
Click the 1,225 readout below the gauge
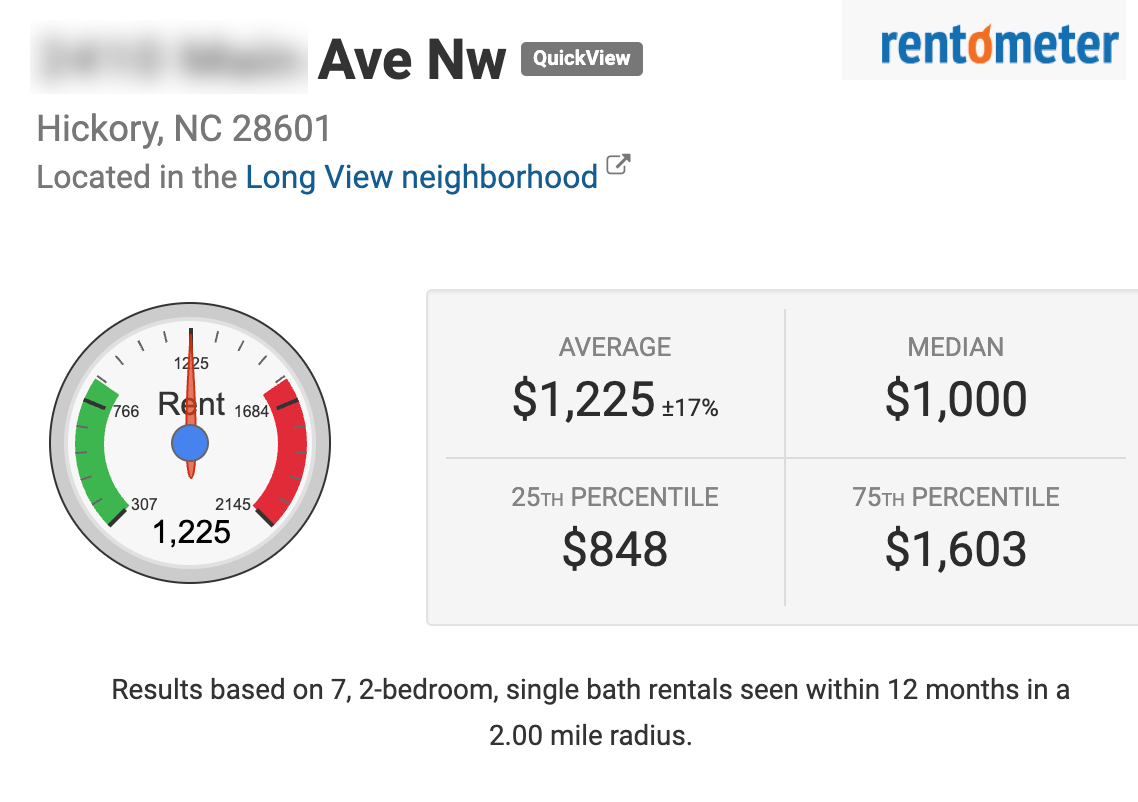coord(191,532)
